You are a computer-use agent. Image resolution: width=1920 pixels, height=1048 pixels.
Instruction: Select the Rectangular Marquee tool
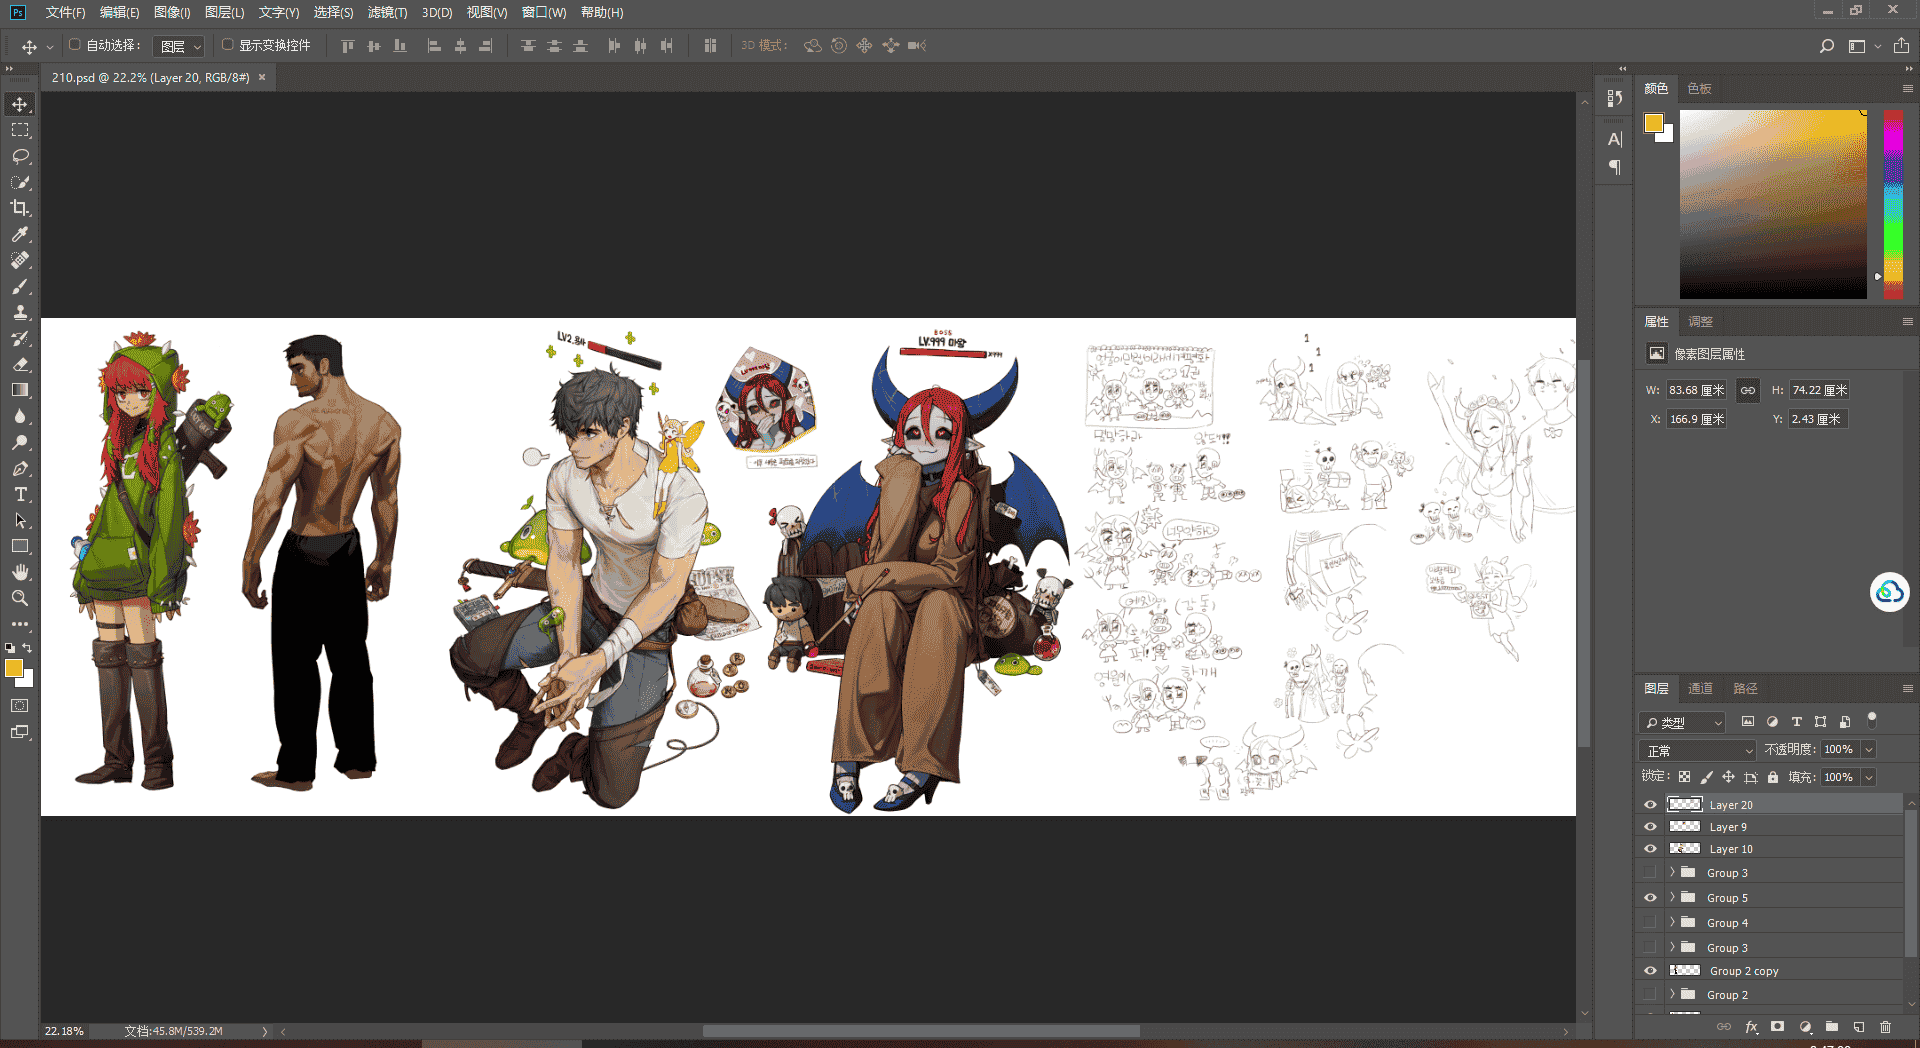coord(20,131)
